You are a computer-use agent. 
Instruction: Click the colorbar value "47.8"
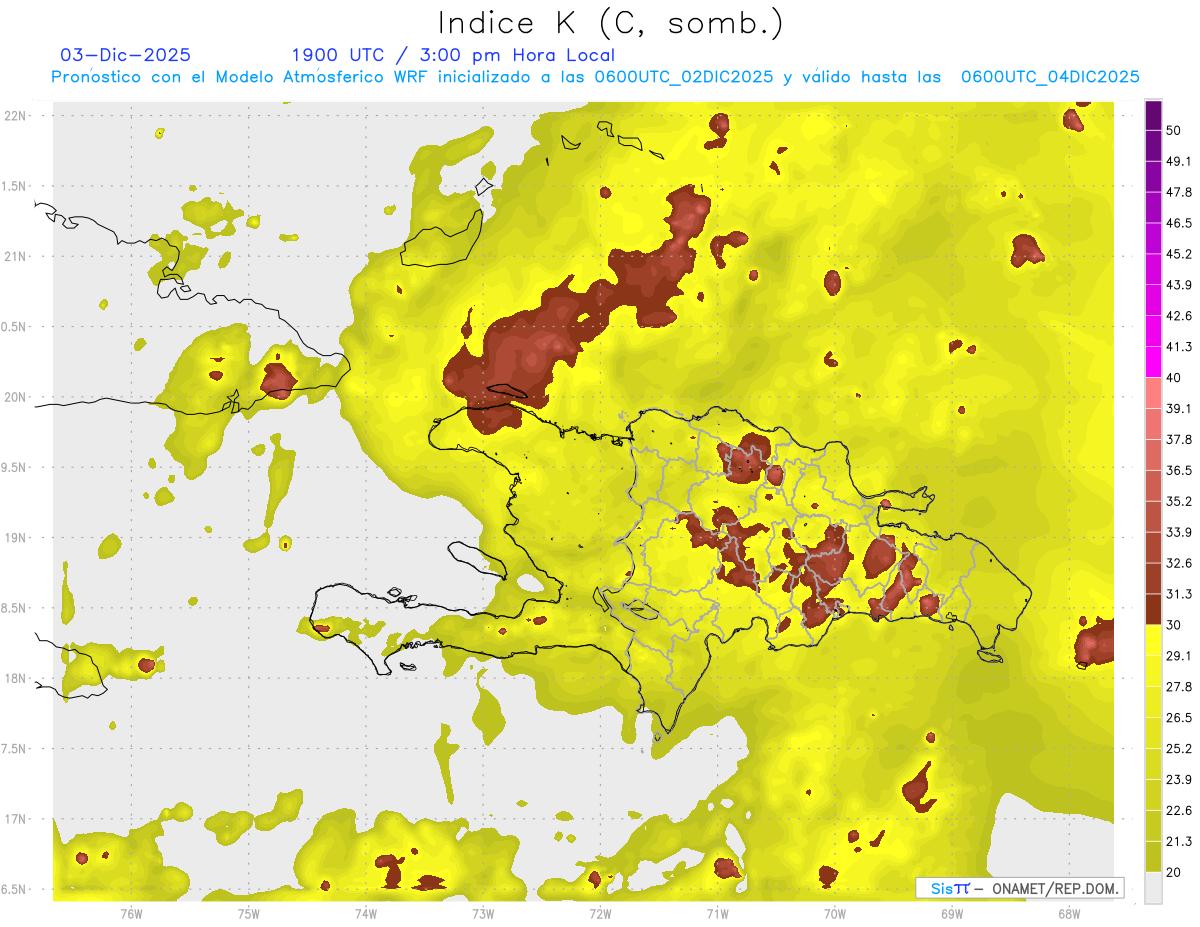(1179, 192)
